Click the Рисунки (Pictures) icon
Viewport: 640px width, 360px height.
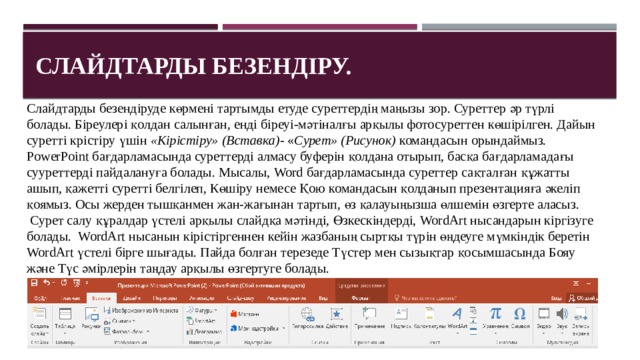pyautogui.click(x=91, y=313)
